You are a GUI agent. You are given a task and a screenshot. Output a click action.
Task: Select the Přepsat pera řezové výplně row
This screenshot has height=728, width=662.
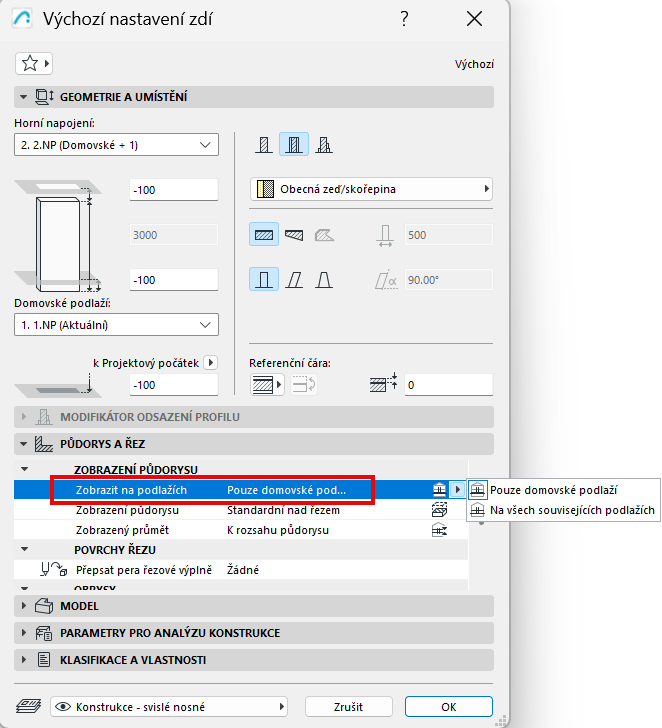pyautogui.click(x=241, y=570)
